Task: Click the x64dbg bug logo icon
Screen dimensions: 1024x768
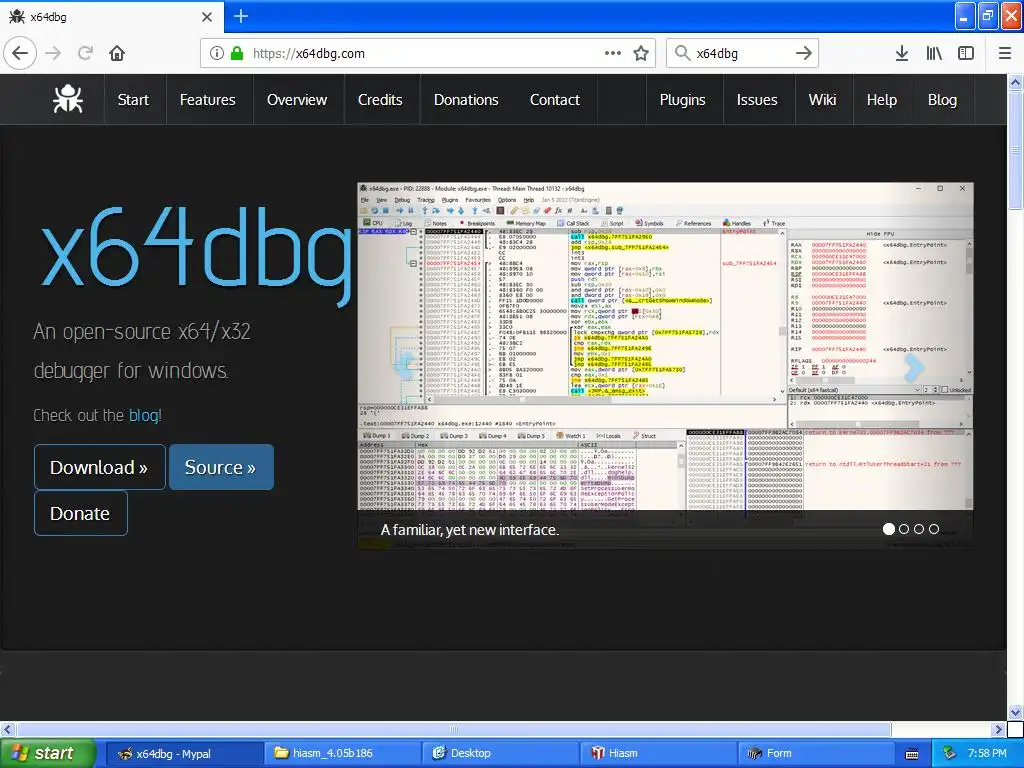Action: (68, 99)
